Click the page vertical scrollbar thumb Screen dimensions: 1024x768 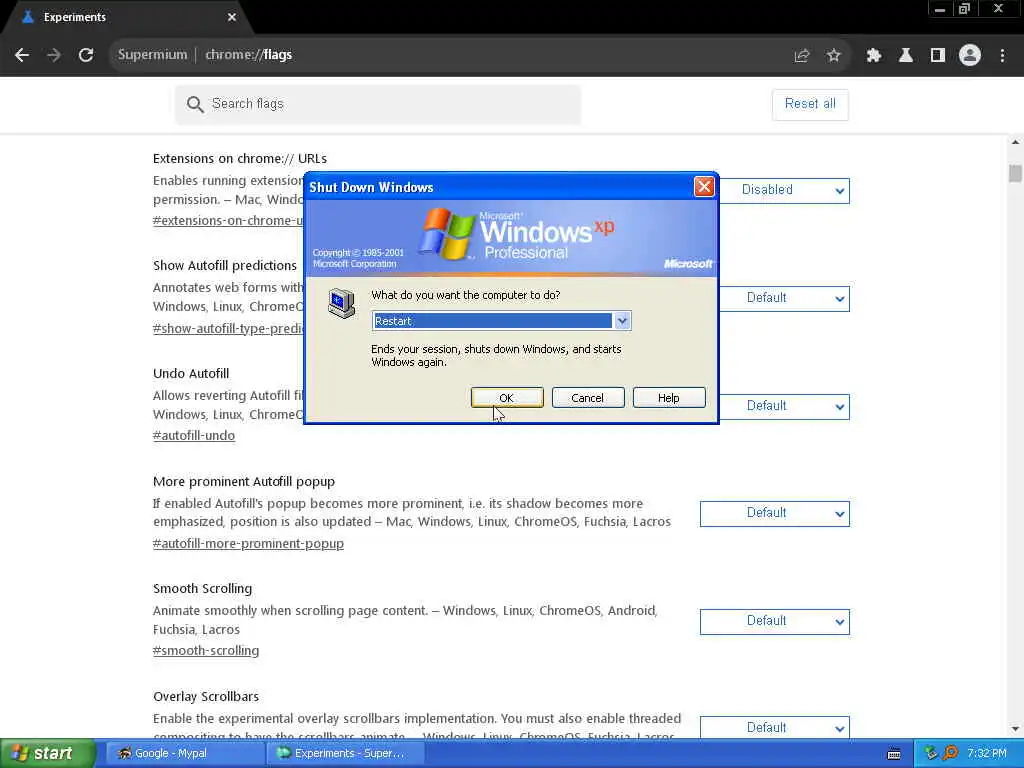pyautogui.click(x=1015, y=173)
